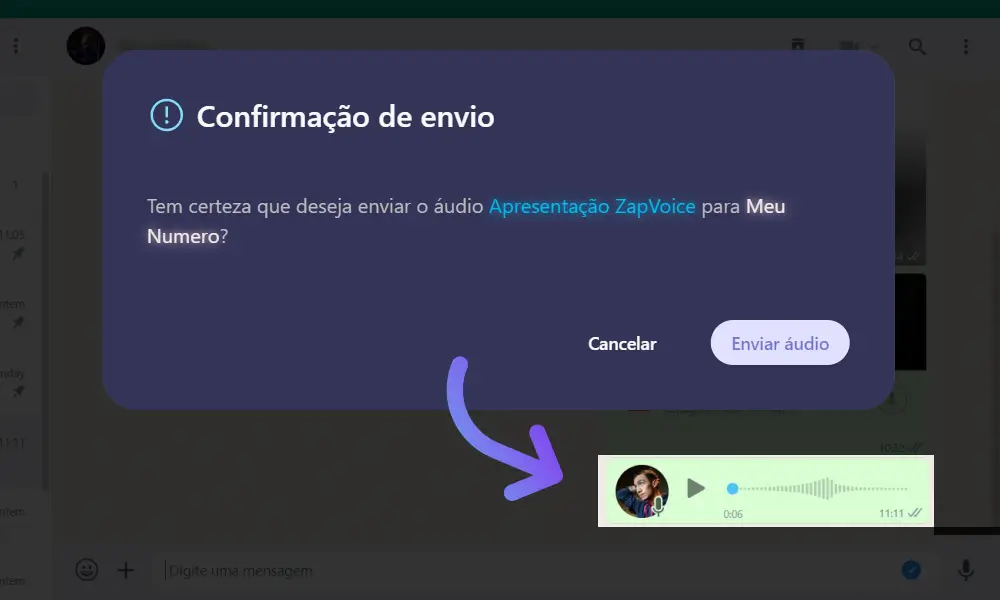This screenshot has height=600, width=1000.
Task: Click the exclamation info icon in the dialog
Action: pos(166,115)
